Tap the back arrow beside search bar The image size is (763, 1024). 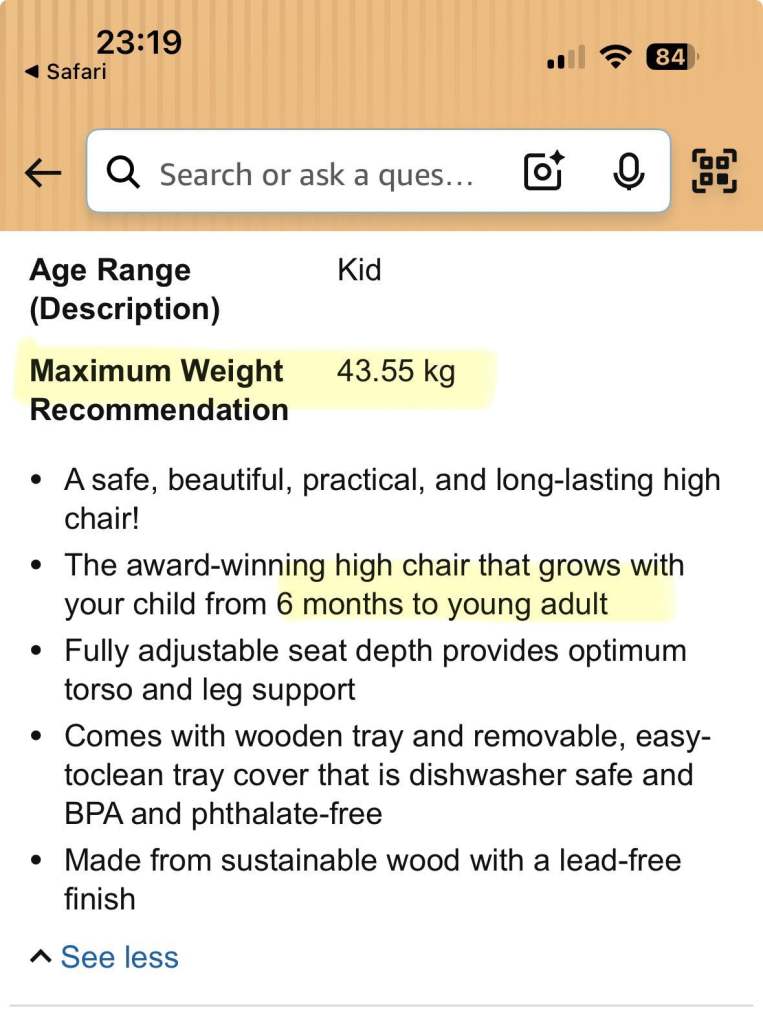43,174
